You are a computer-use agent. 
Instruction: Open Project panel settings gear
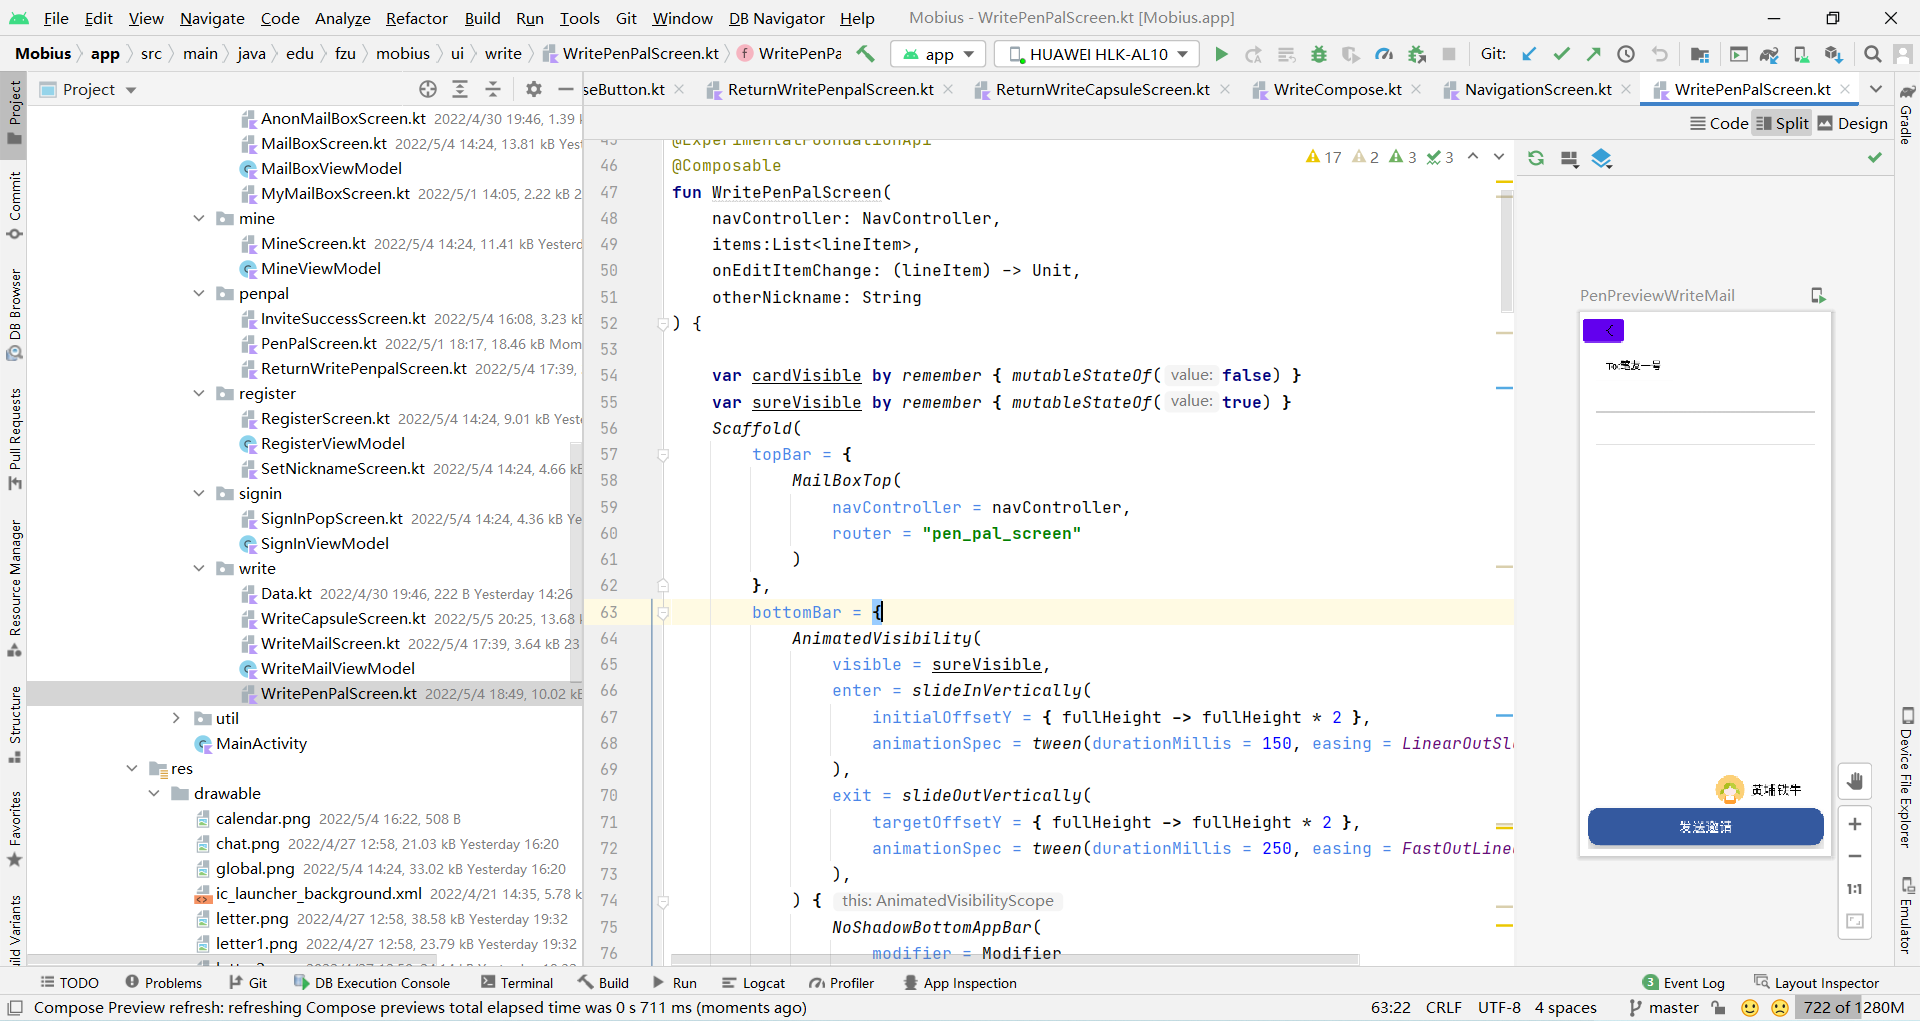click(x=534, y=89)
